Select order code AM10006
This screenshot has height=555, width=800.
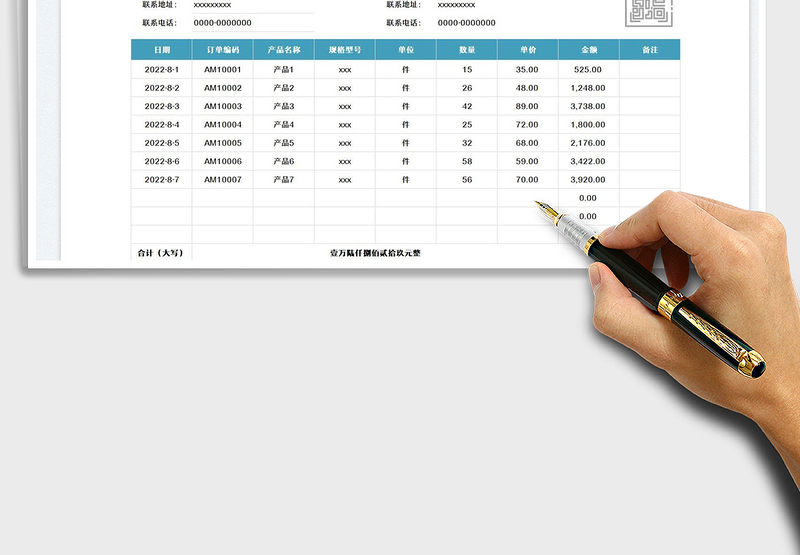click(x=223, y=161)
